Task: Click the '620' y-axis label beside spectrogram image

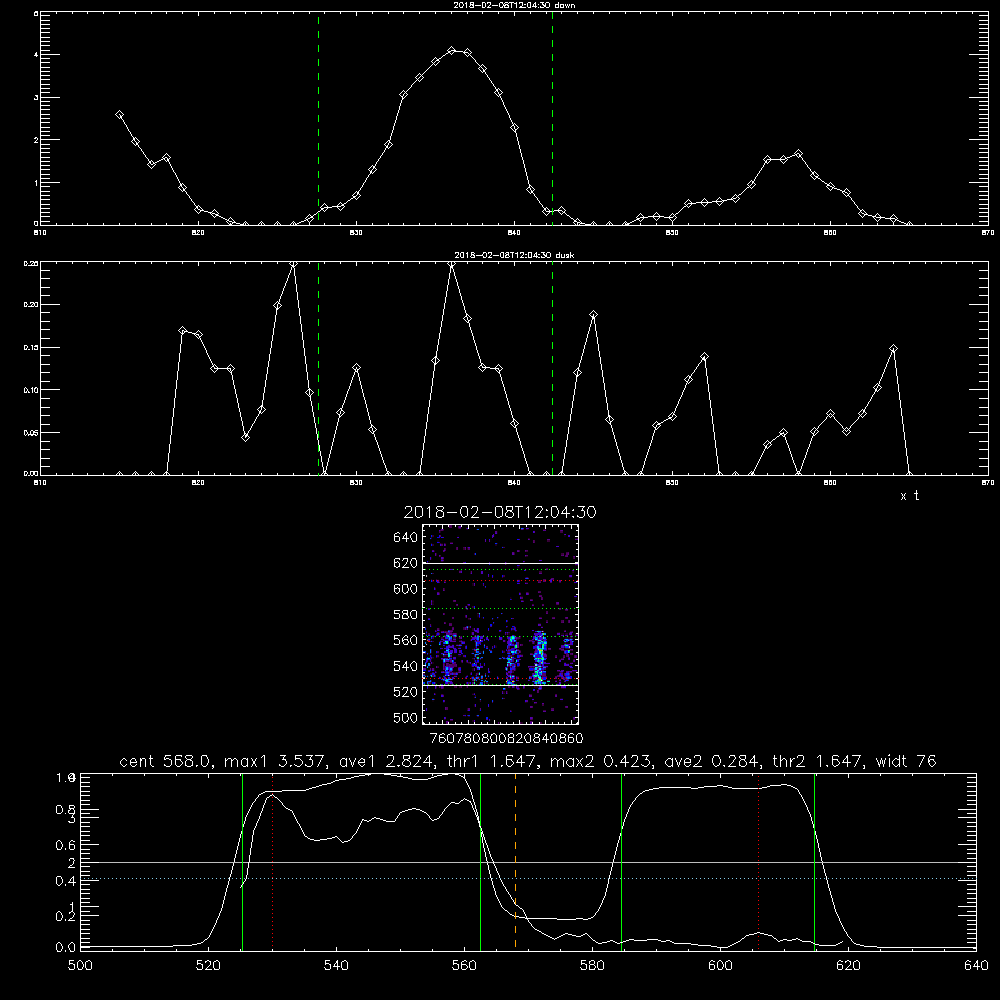Action: click(x=406, y=563)
